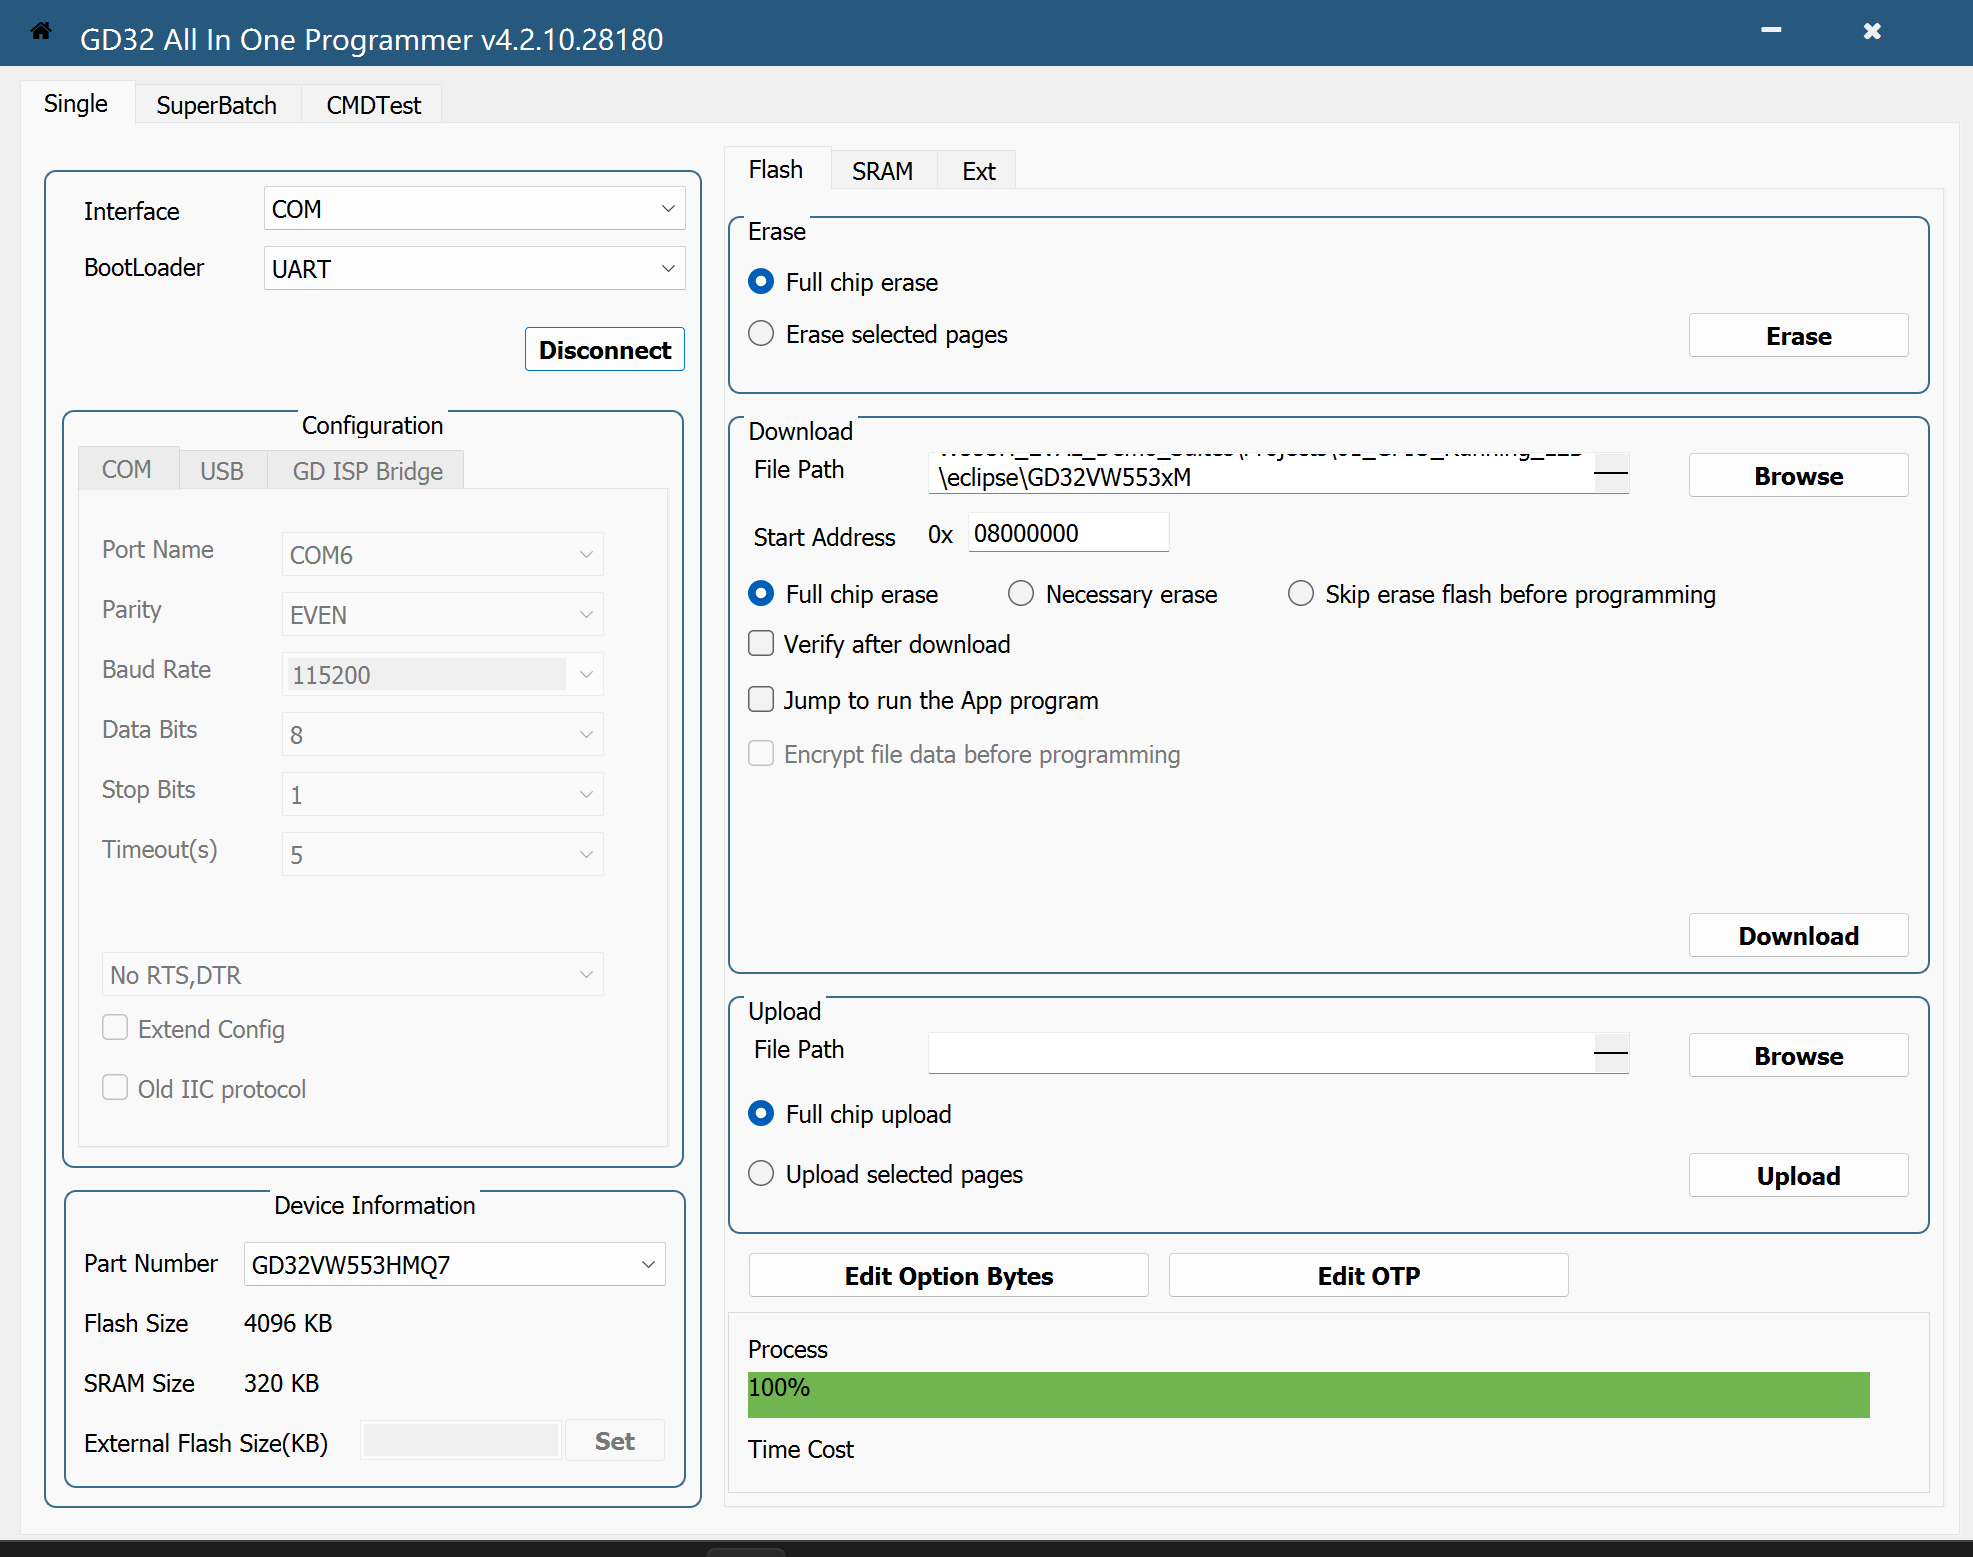
Task: Enable Verify after download checkbox
Action: pyautogui.click(x=762, y=644)
